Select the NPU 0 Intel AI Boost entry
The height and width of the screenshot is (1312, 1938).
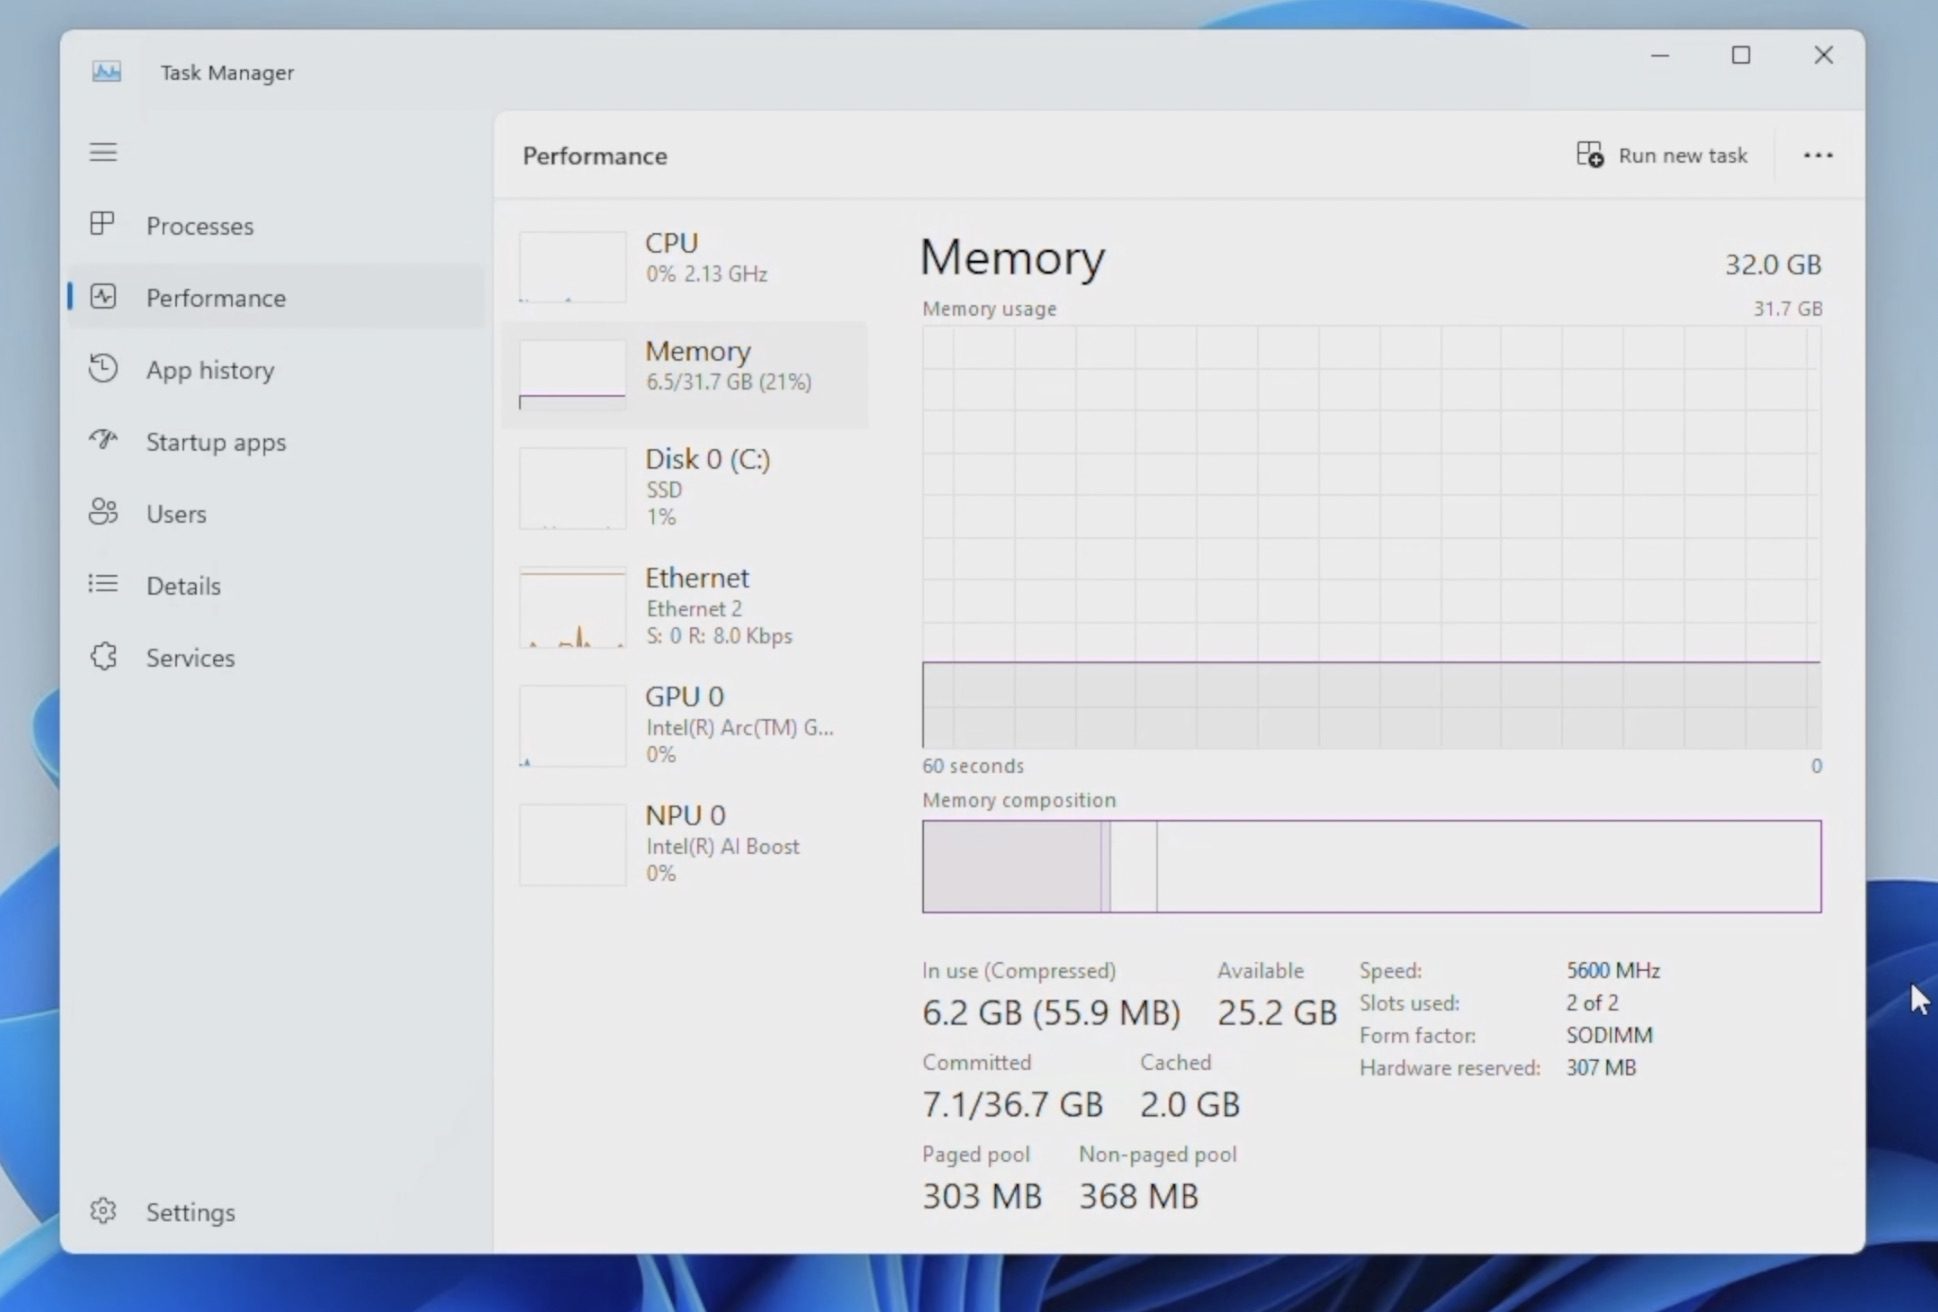click(685, 843)
